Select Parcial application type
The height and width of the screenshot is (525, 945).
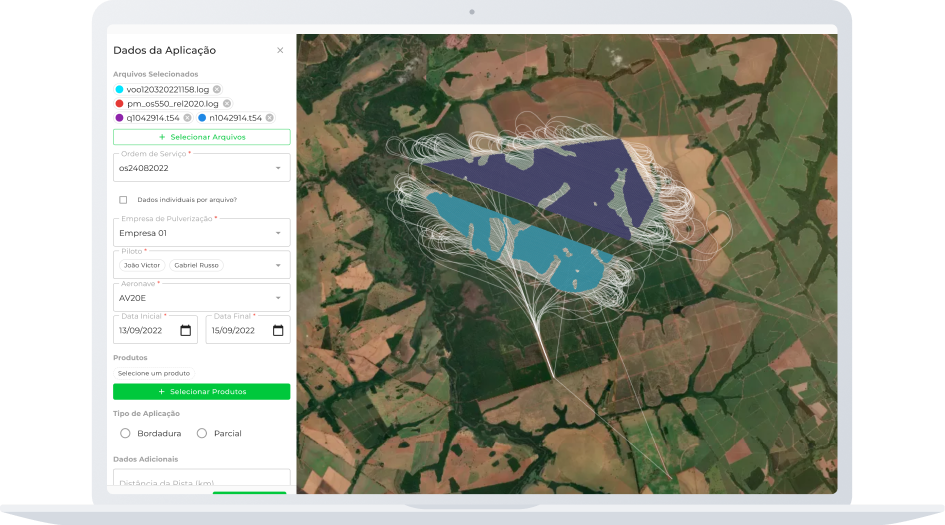click(202, 433)
